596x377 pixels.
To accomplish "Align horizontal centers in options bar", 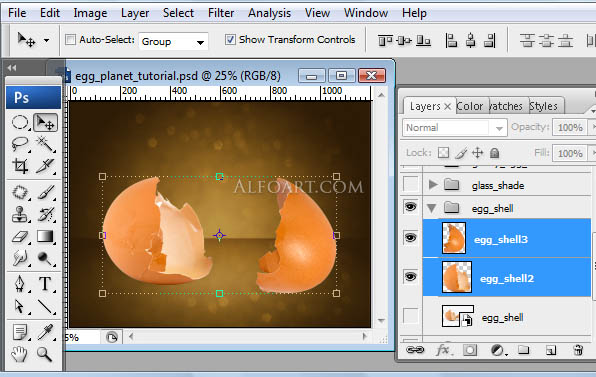I will pyautogui.click(x=471, y=40).
